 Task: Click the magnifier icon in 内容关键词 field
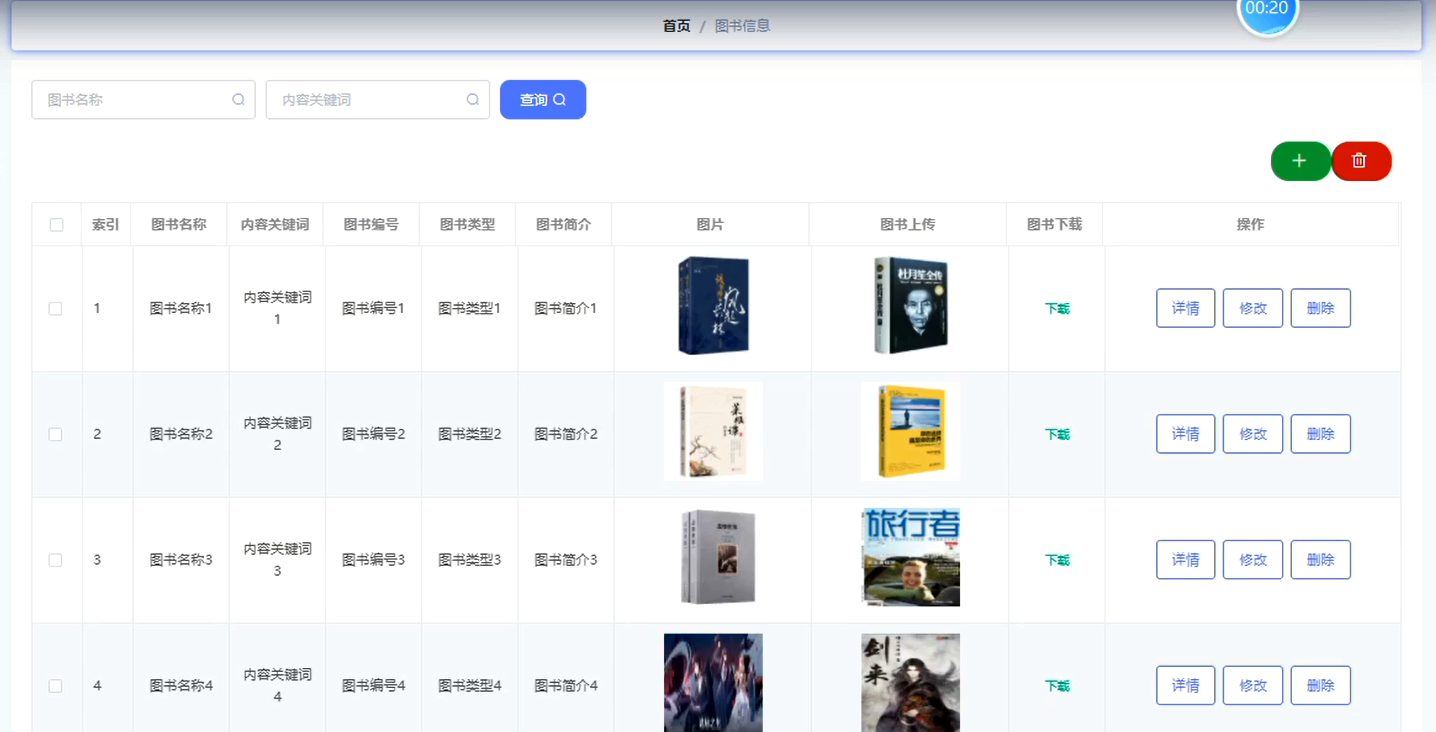(471, 99)
